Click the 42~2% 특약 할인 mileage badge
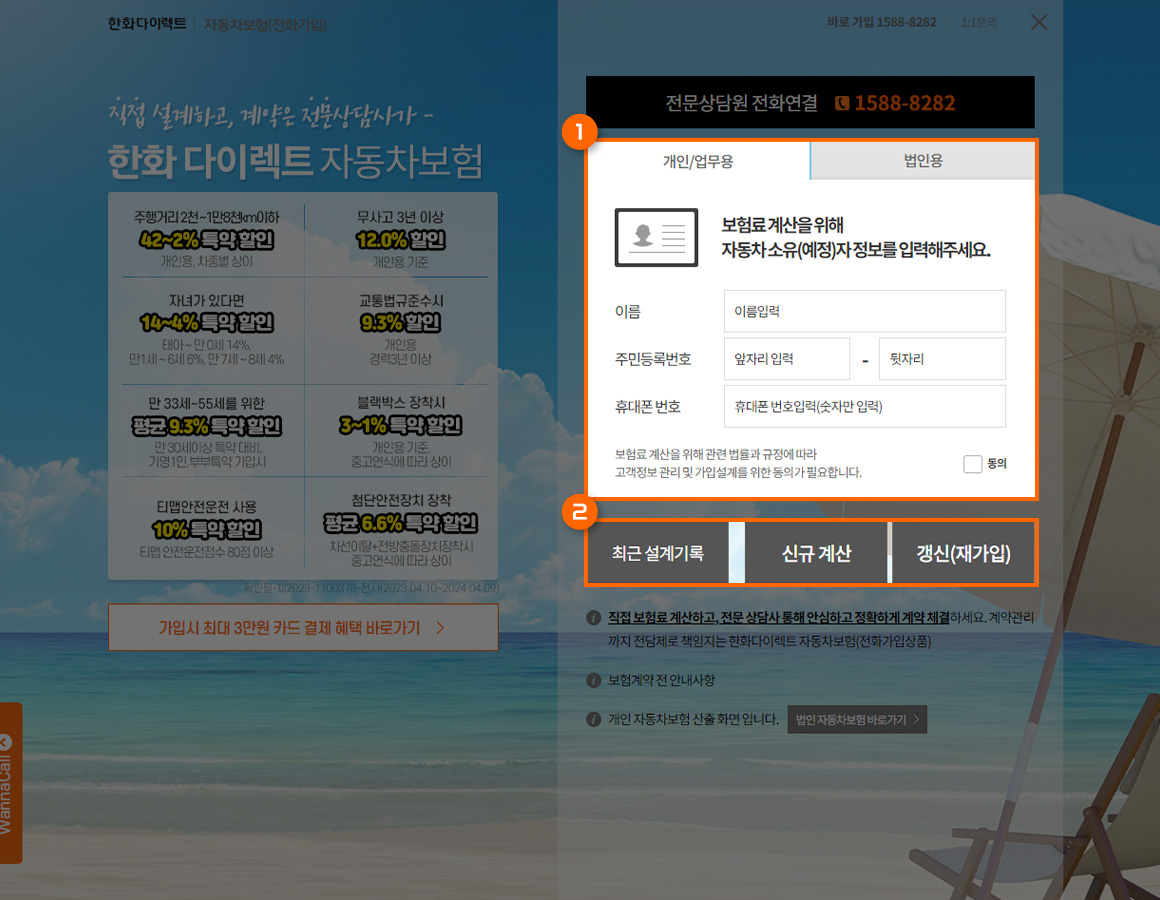Viewport: 1160px width, 900px height. 206,240
